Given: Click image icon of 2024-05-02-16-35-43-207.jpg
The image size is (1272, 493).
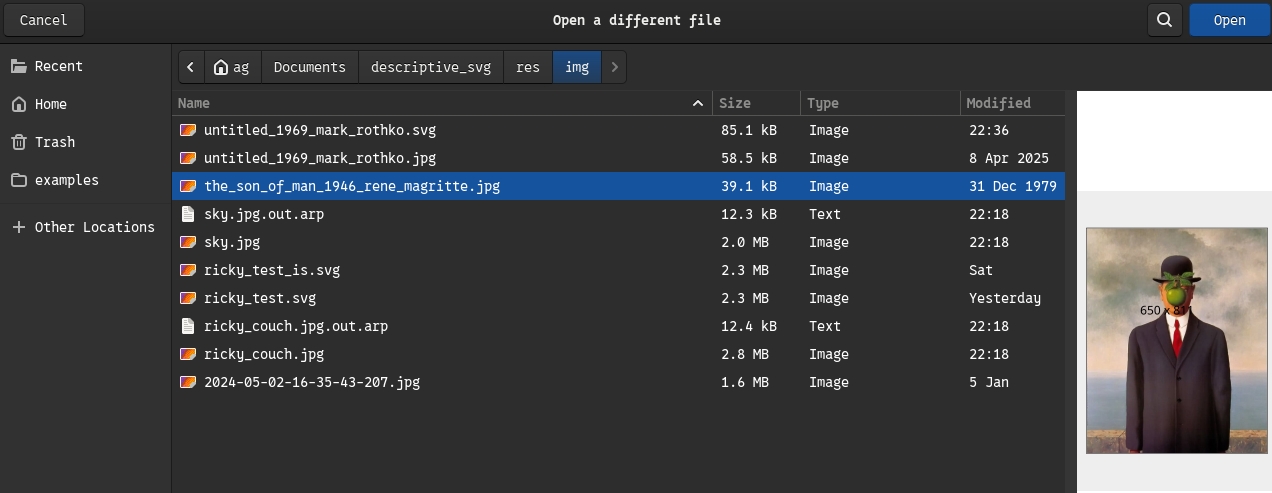Looking at the screenshot, I should click(x=187, y=382).
